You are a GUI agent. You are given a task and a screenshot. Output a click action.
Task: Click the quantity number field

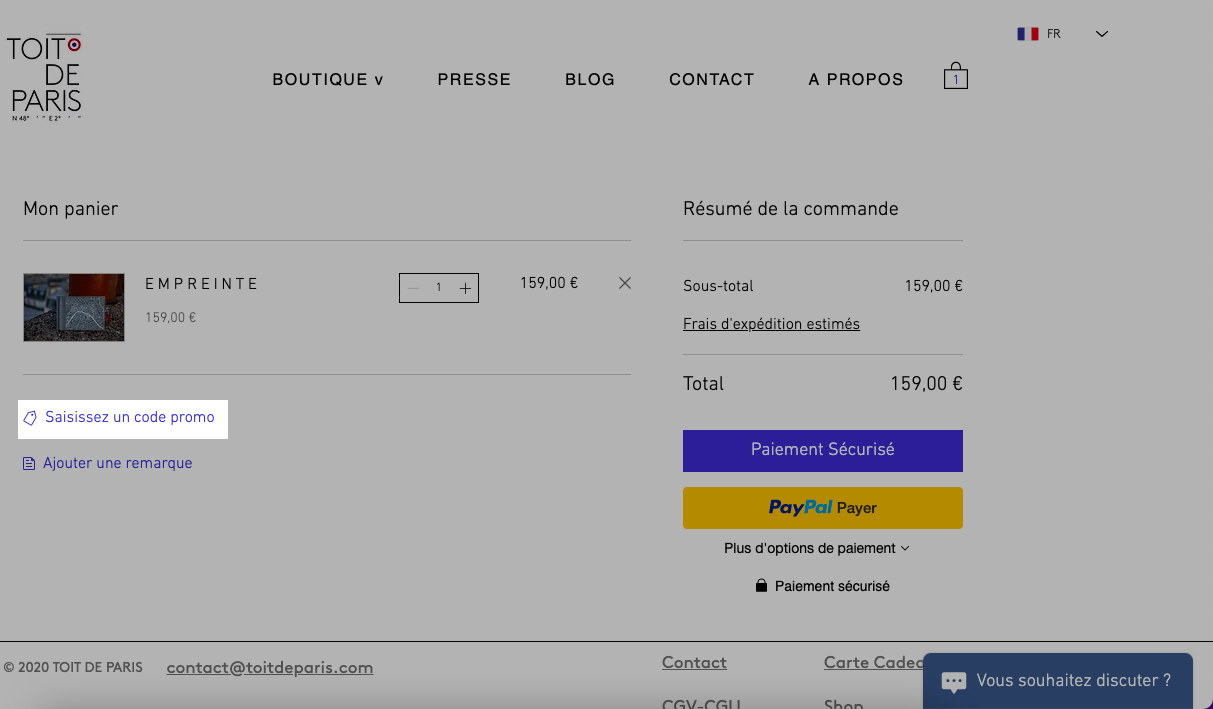pos(438,288)
